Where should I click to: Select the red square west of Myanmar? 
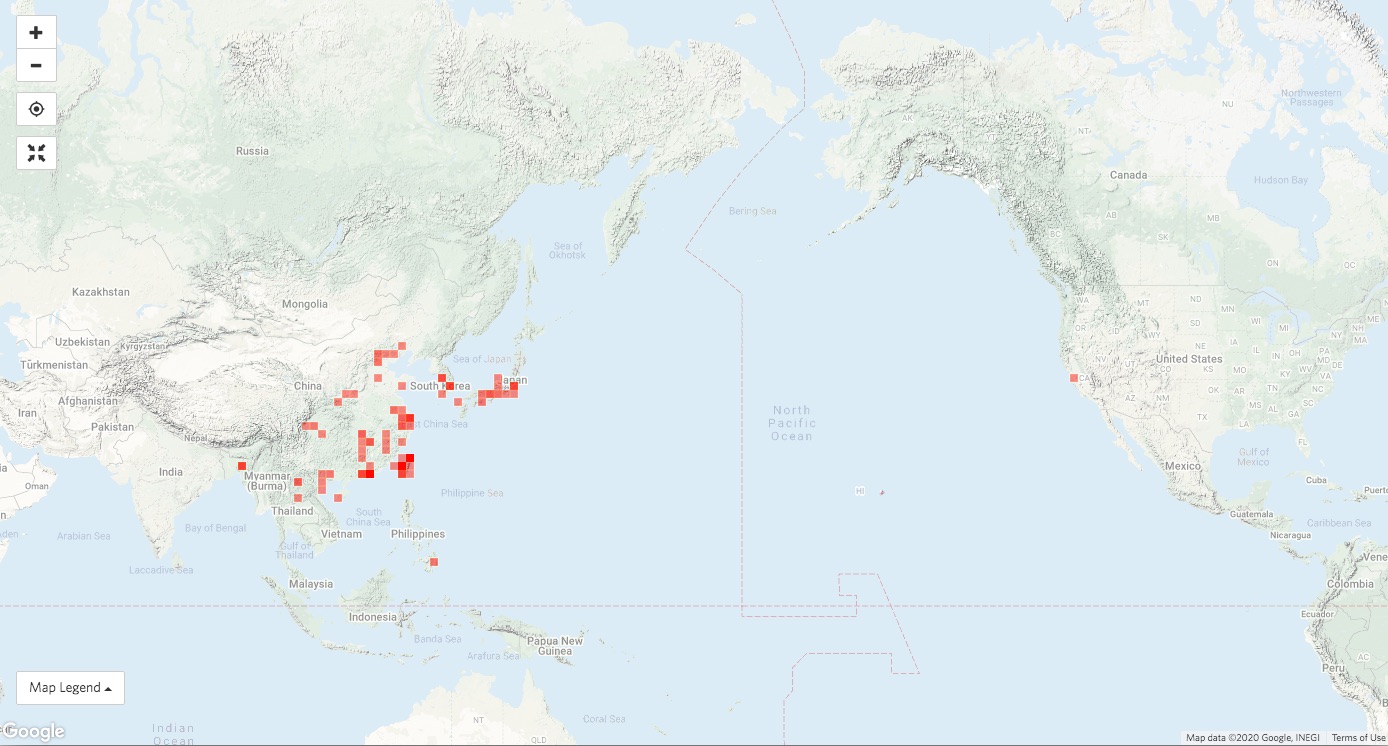point(241,465)
